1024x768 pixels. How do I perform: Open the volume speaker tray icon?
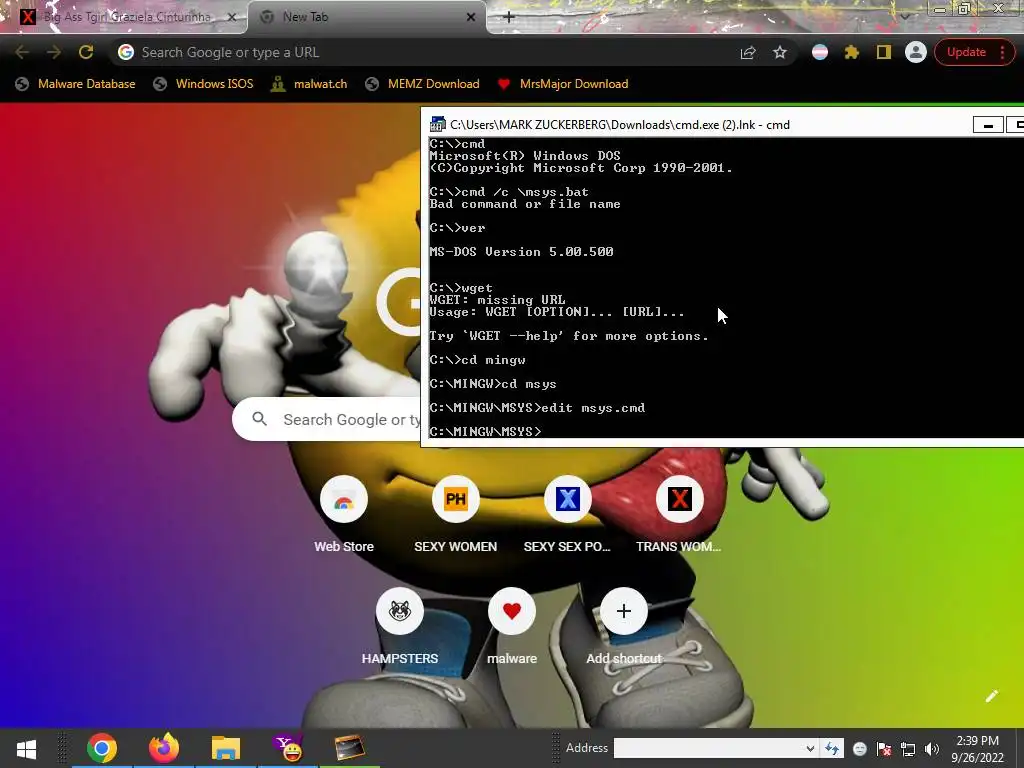point(932,749)
